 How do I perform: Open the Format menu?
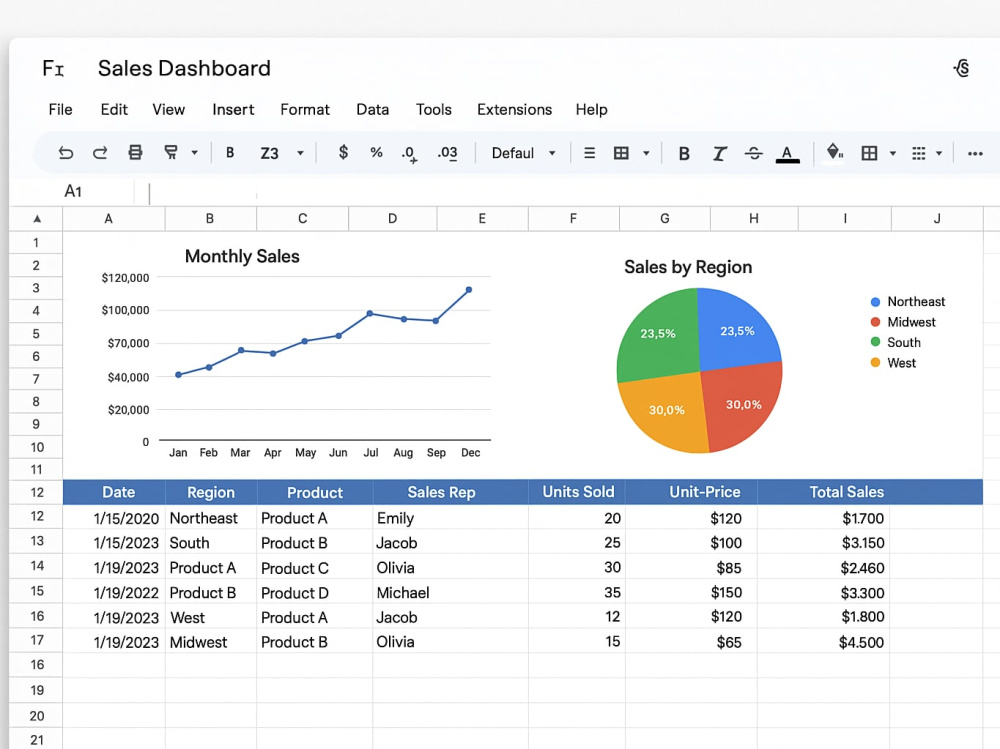[305, 110]
